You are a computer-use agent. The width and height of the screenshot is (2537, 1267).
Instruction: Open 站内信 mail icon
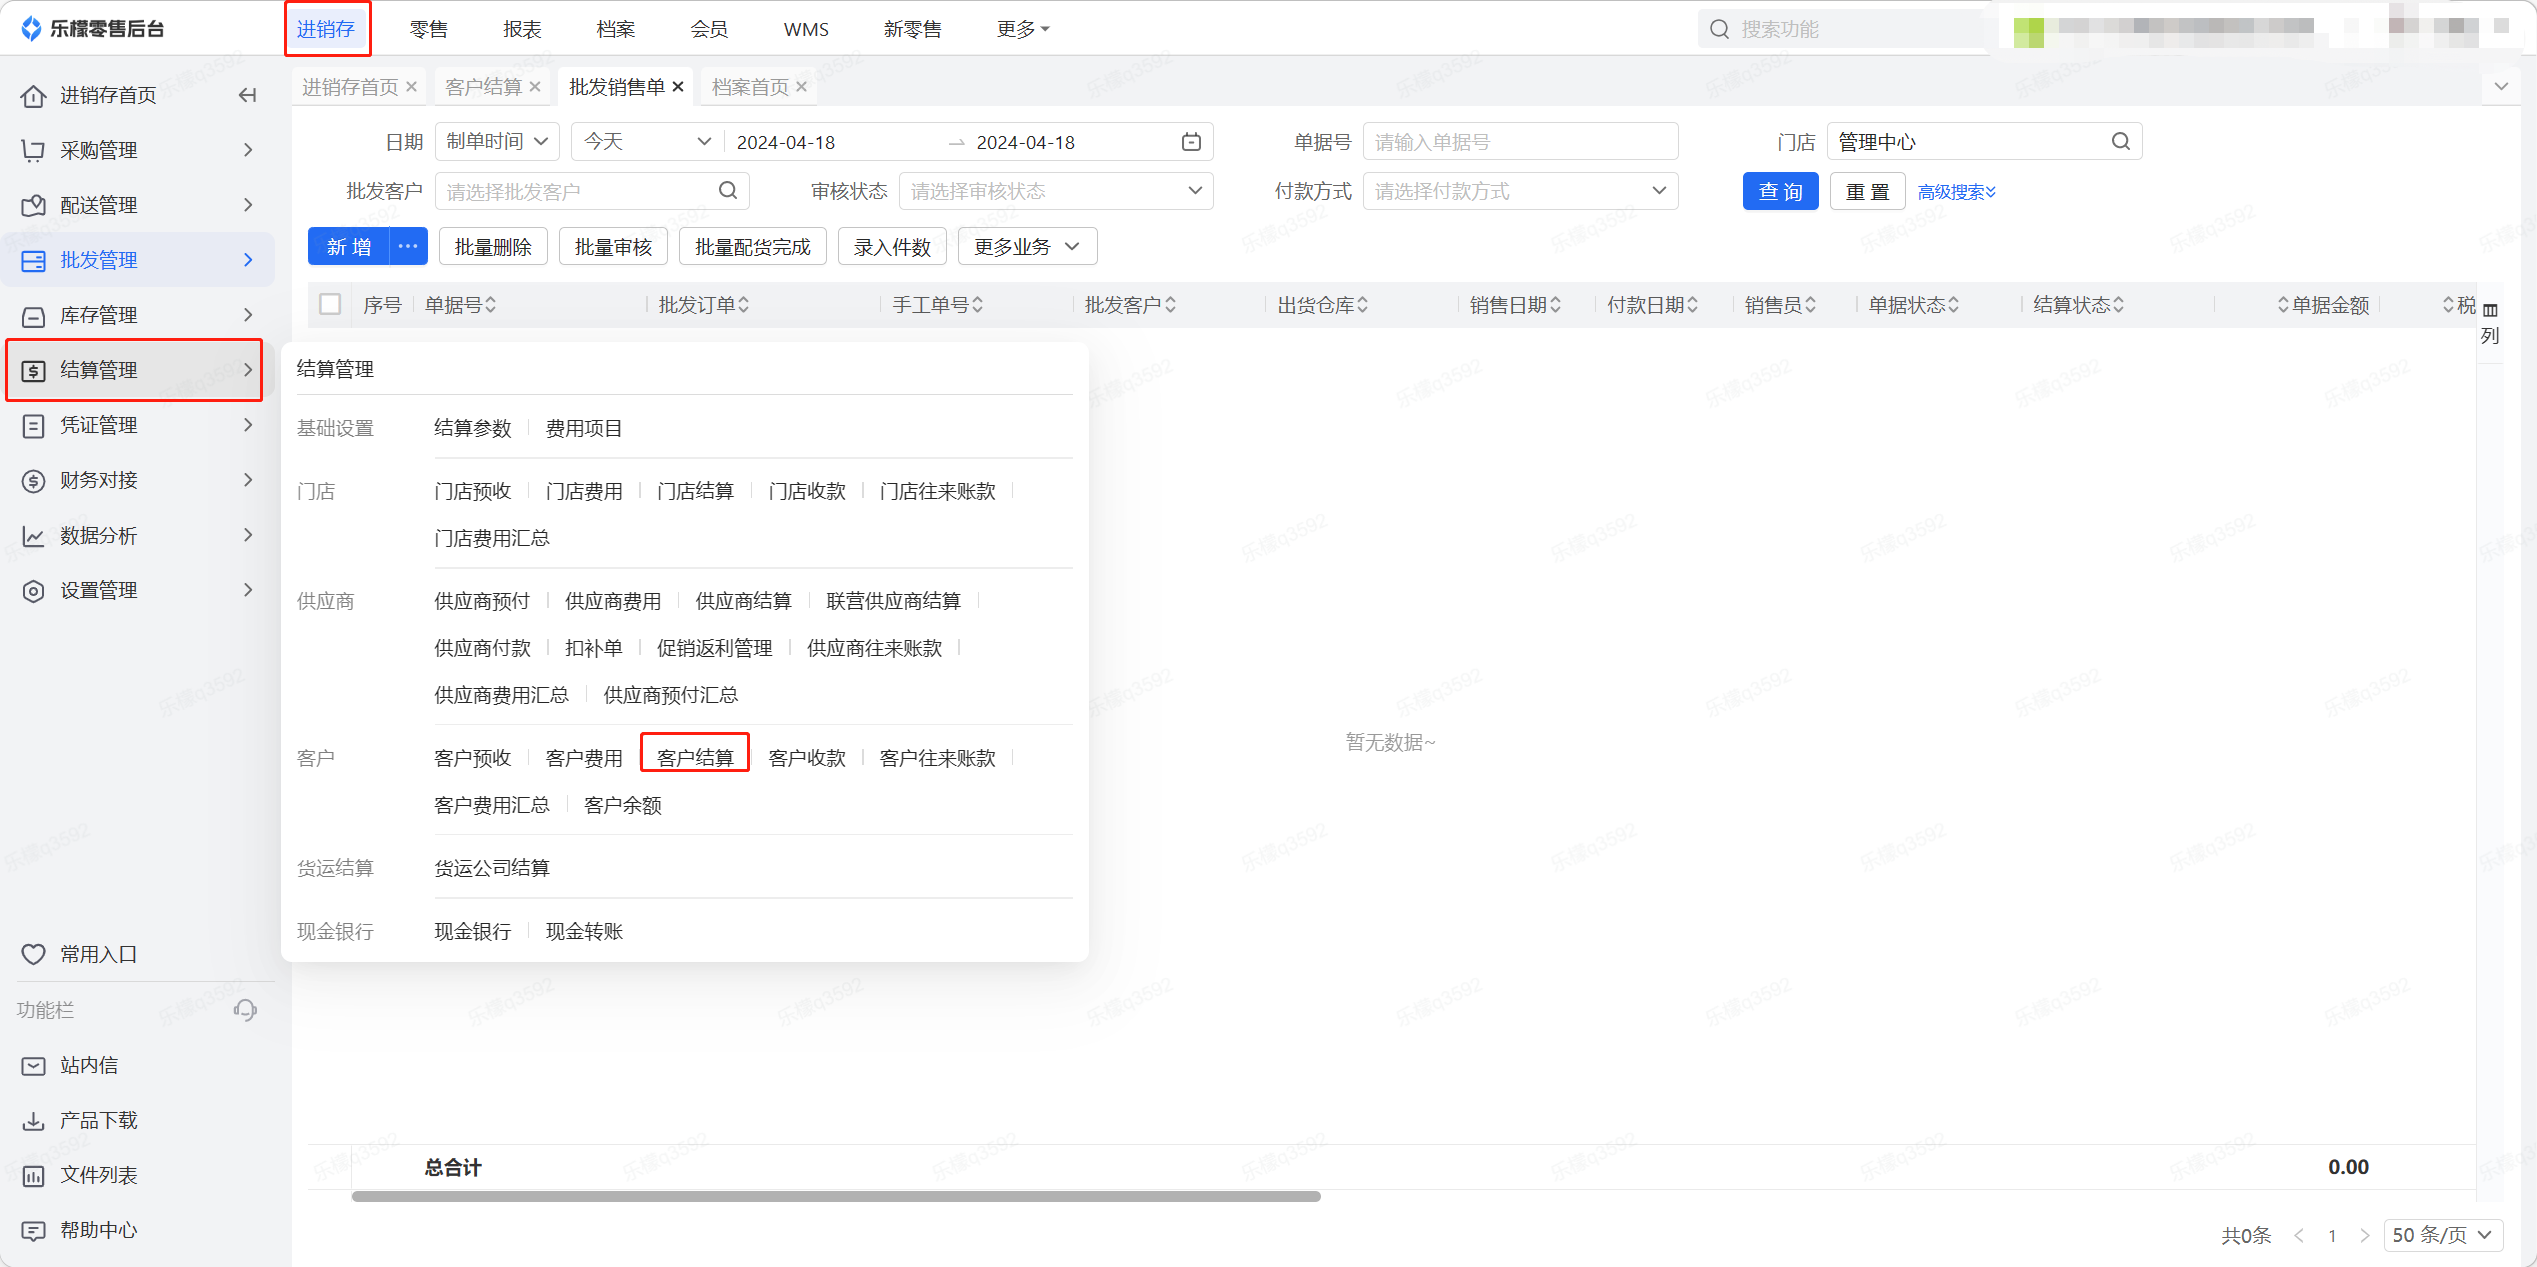[33, 1065]
